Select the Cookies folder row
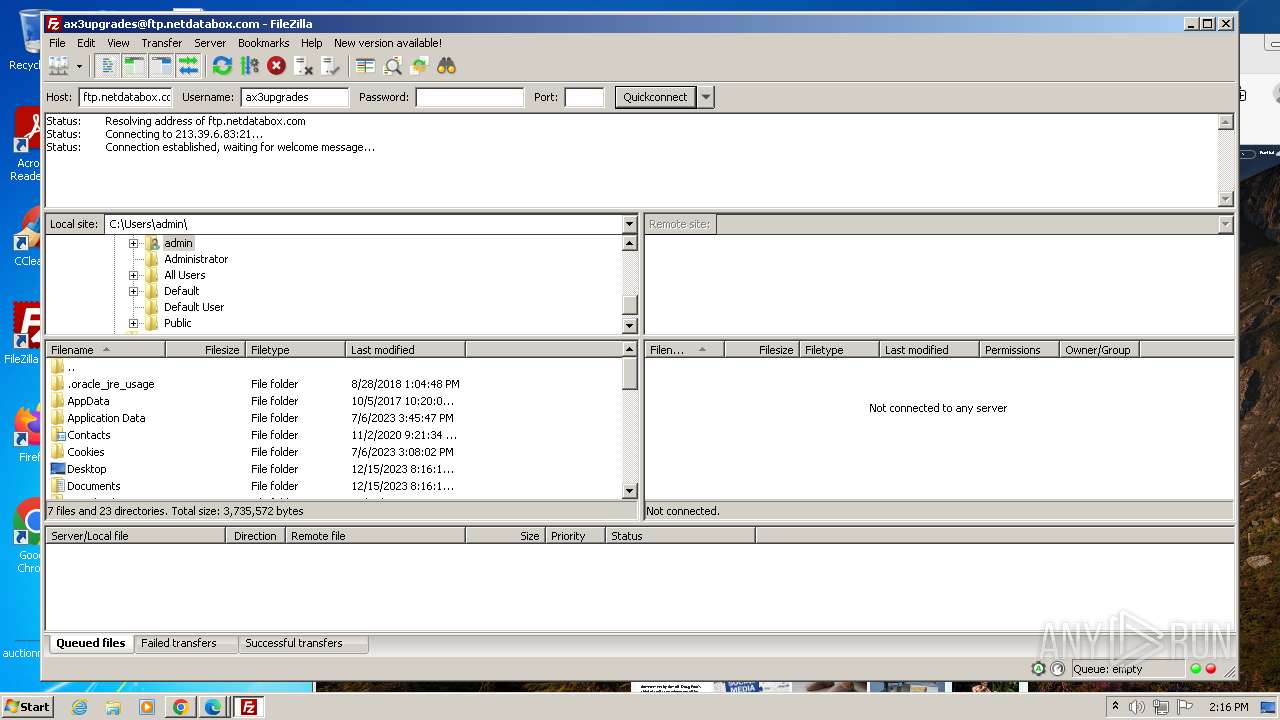Viewport: 1280px width, 720px height. click(333, 452)
